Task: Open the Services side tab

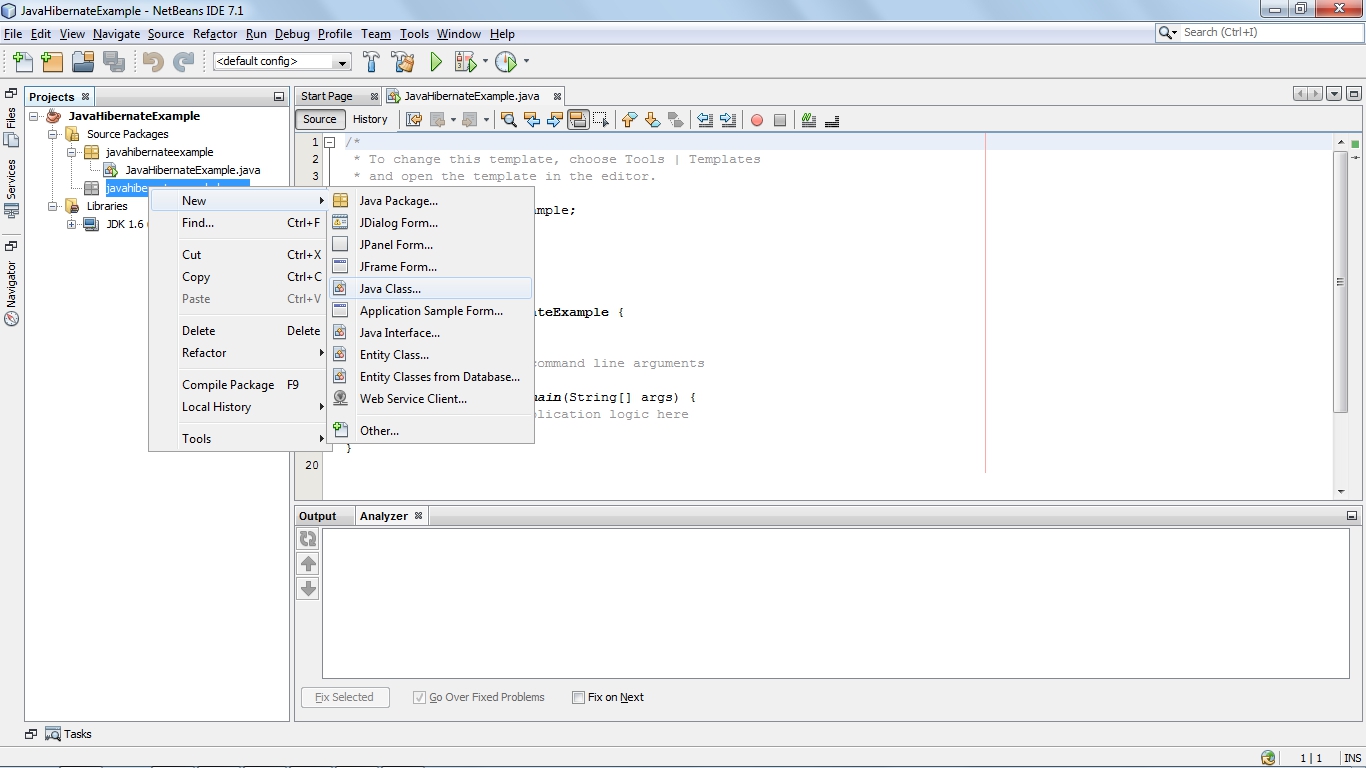Action: [x=12, y=189]
